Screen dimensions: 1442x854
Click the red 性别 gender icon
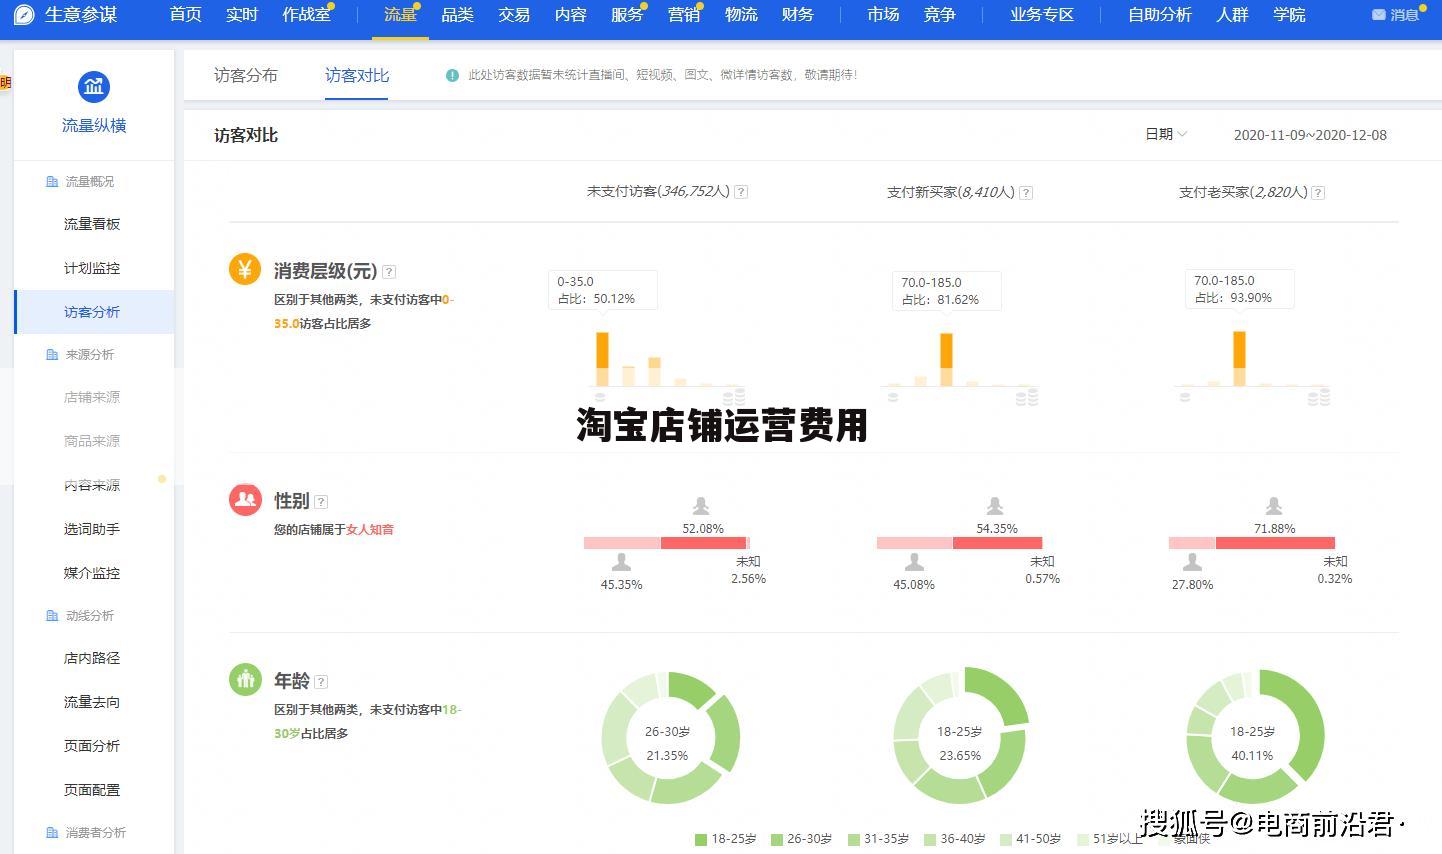coord(245,499)
